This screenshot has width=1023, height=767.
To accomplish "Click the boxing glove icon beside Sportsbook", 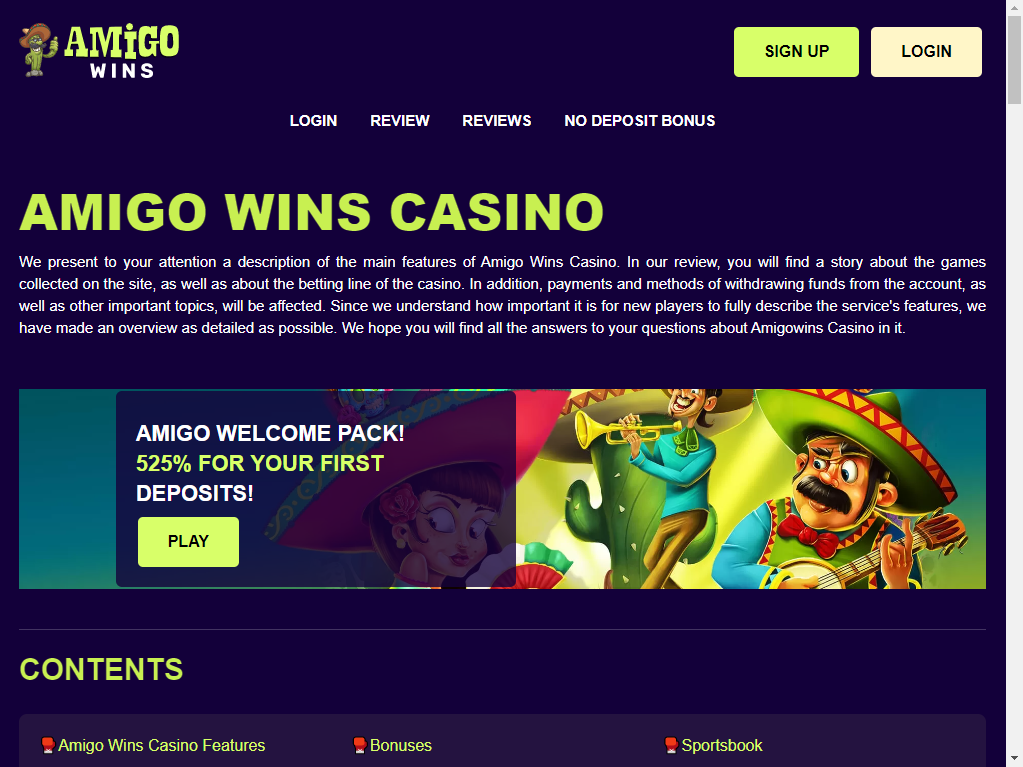I will pos(671,745).
